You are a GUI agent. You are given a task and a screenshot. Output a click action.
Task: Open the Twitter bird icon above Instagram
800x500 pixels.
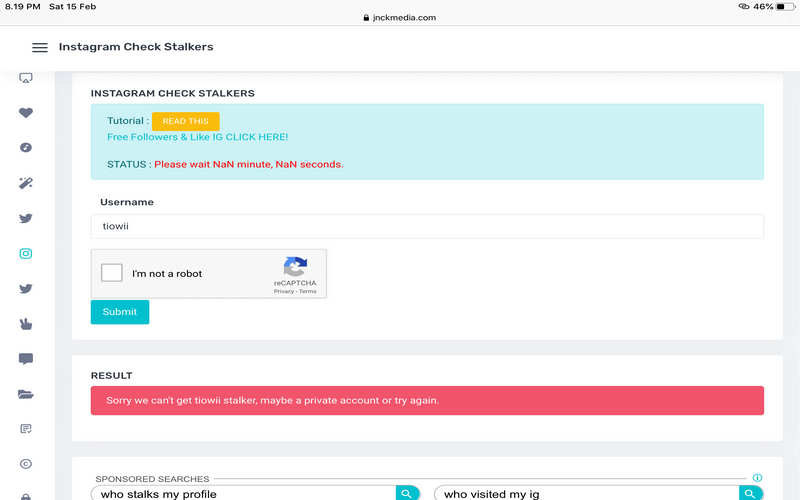tap(26, 218)
